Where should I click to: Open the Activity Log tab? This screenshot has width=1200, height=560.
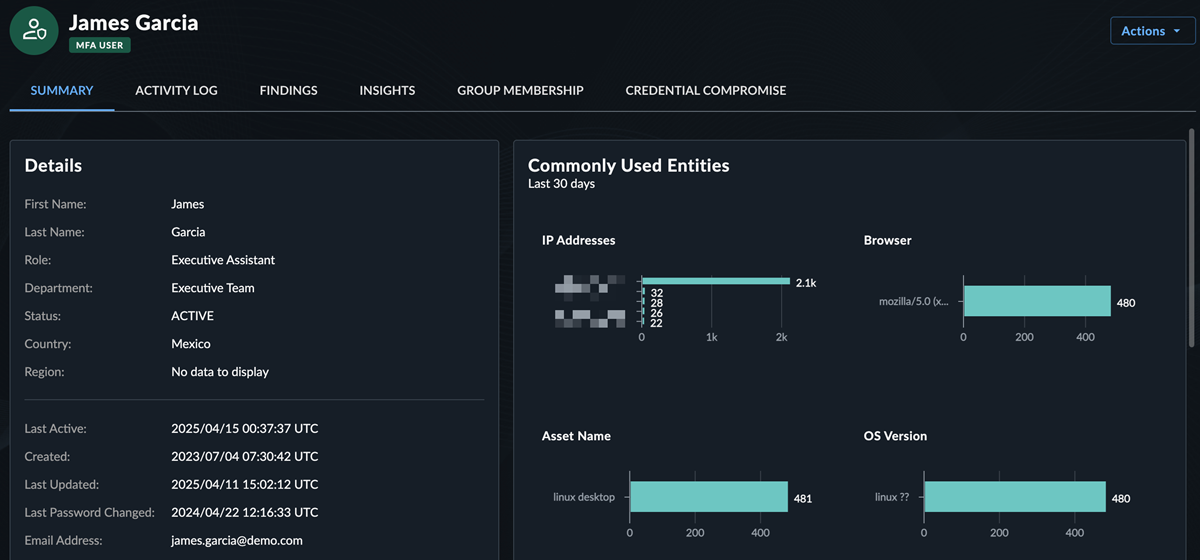[x=176, y=90]
